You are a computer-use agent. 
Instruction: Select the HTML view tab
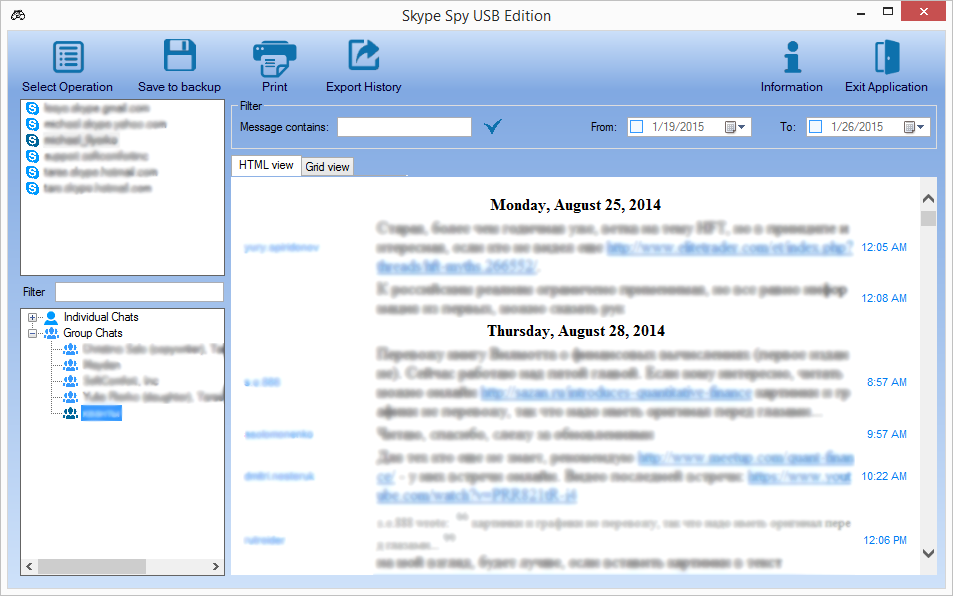pyautogui.click(x=266, y=165)
